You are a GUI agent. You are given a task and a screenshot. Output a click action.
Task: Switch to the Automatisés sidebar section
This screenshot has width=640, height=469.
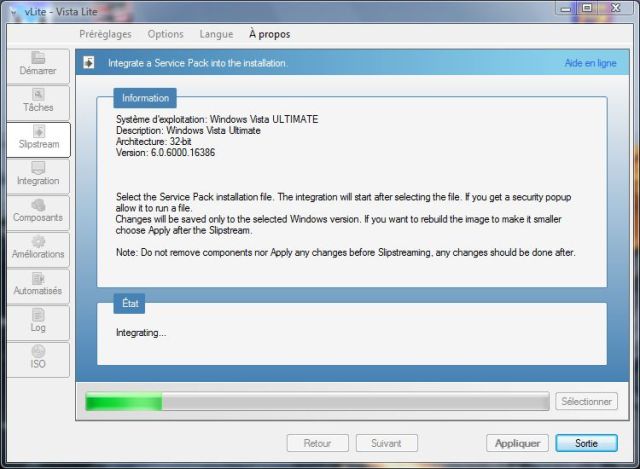point(38,287)
